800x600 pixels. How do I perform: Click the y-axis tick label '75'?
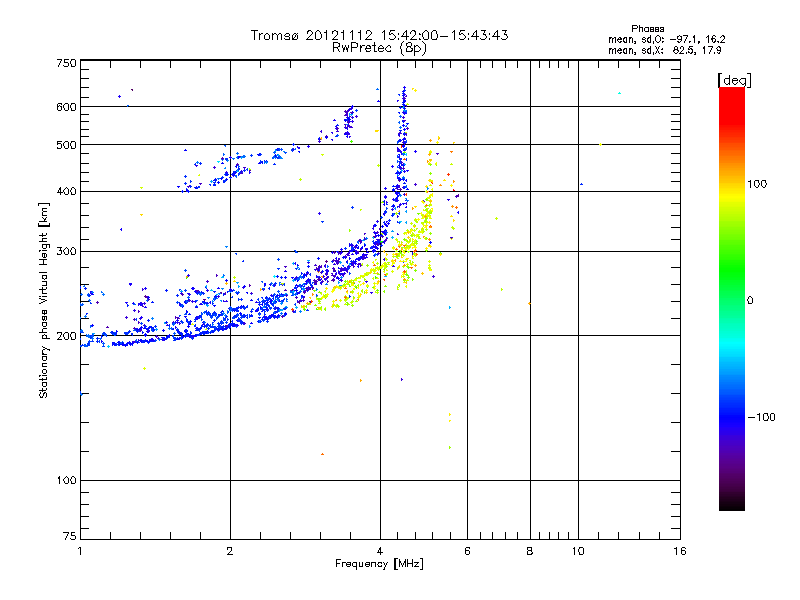(70, 536)
